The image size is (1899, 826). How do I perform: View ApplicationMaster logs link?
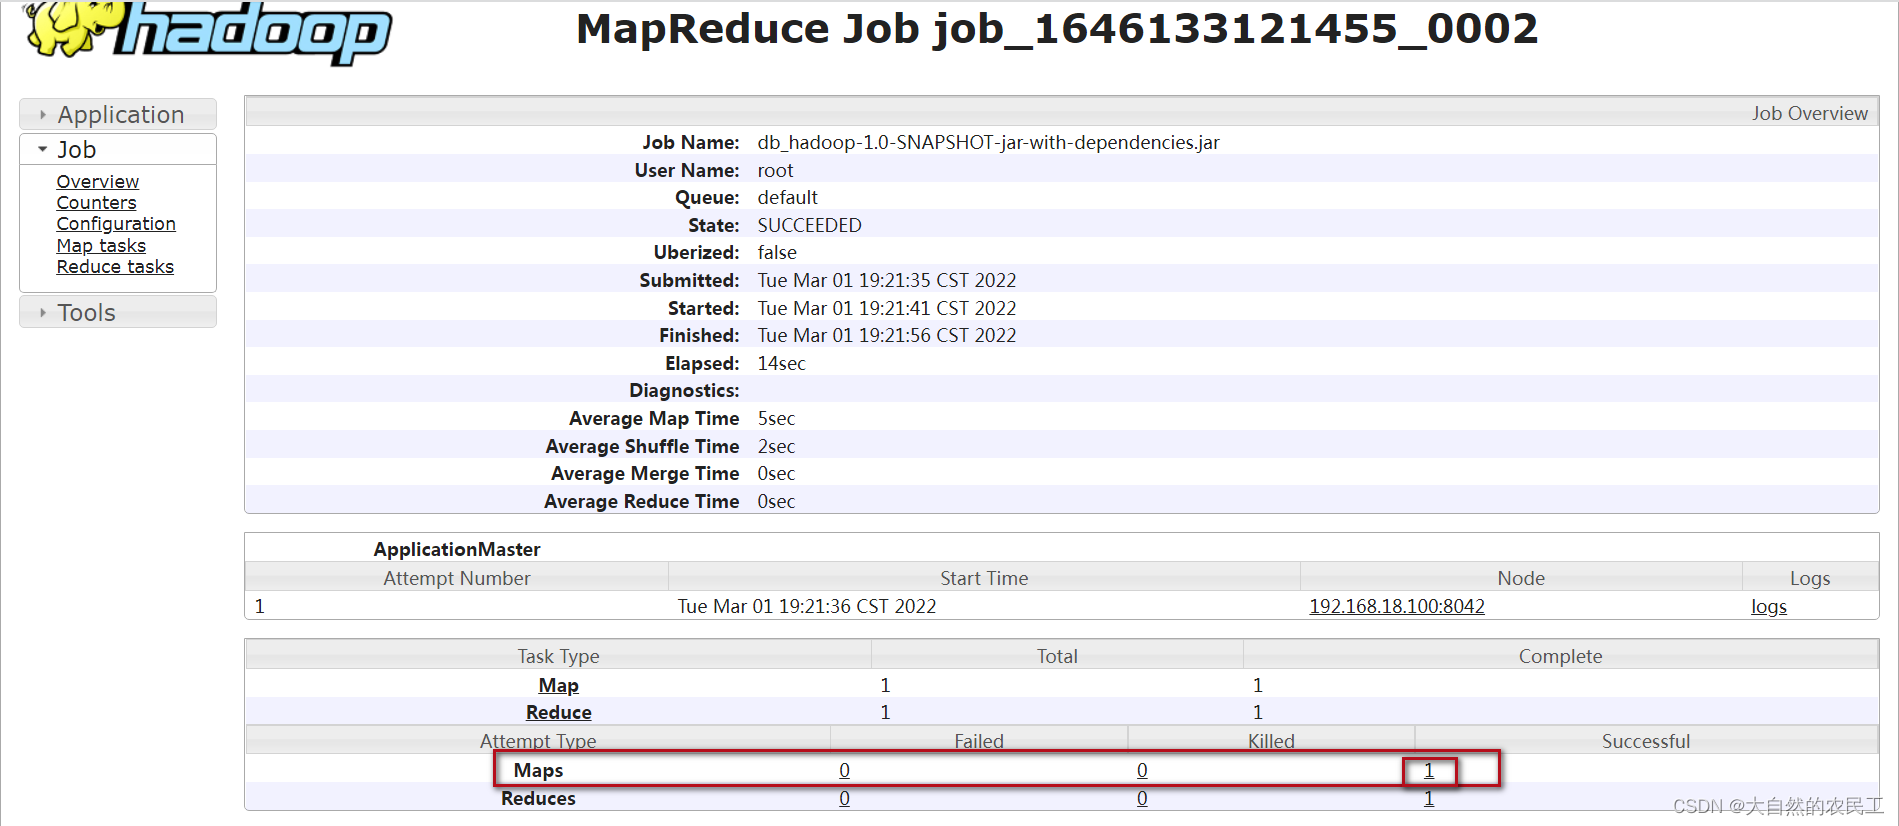click(1768, 607)
